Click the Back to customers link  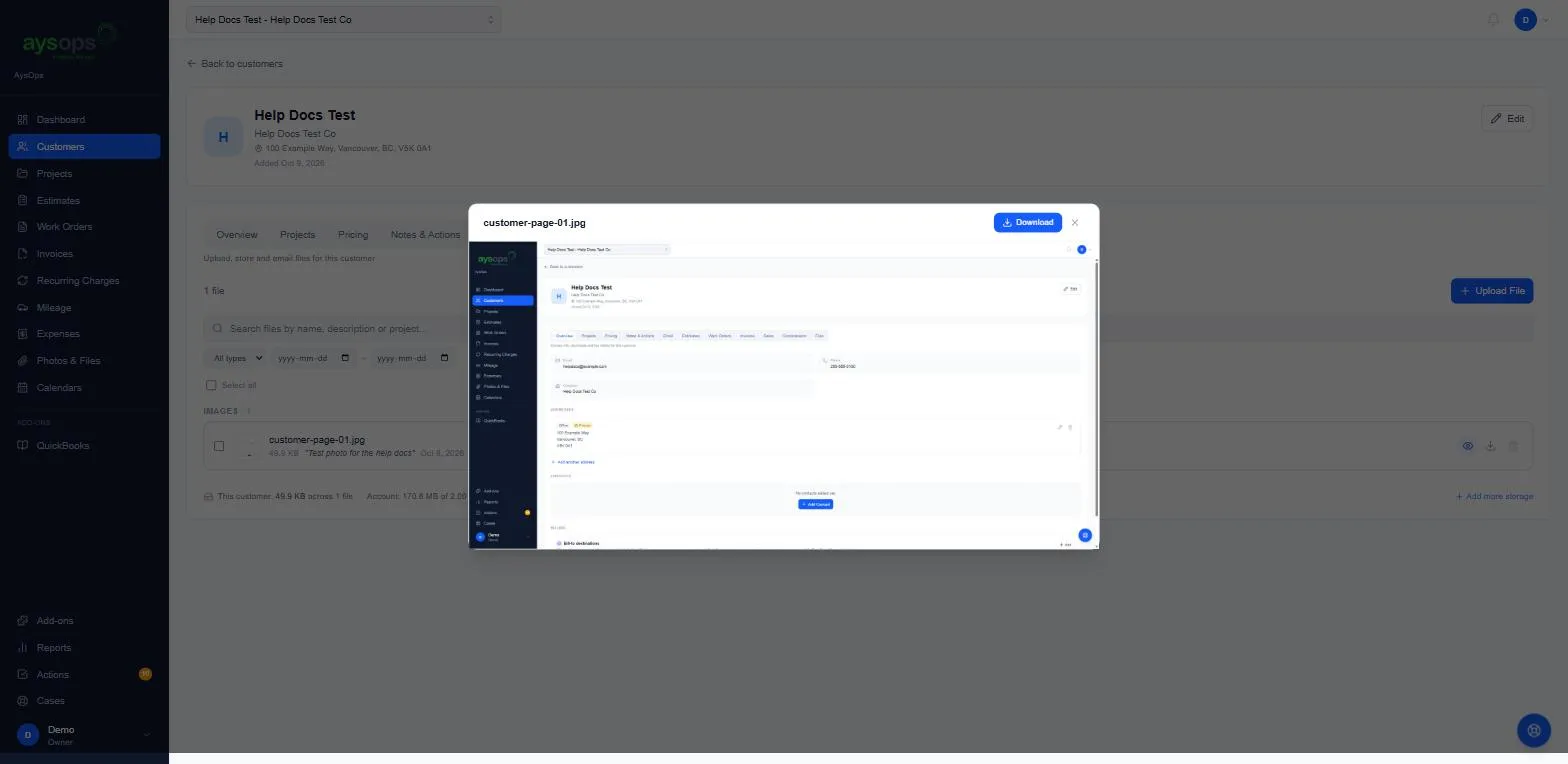pyautogui.click(x=235, y=63)
